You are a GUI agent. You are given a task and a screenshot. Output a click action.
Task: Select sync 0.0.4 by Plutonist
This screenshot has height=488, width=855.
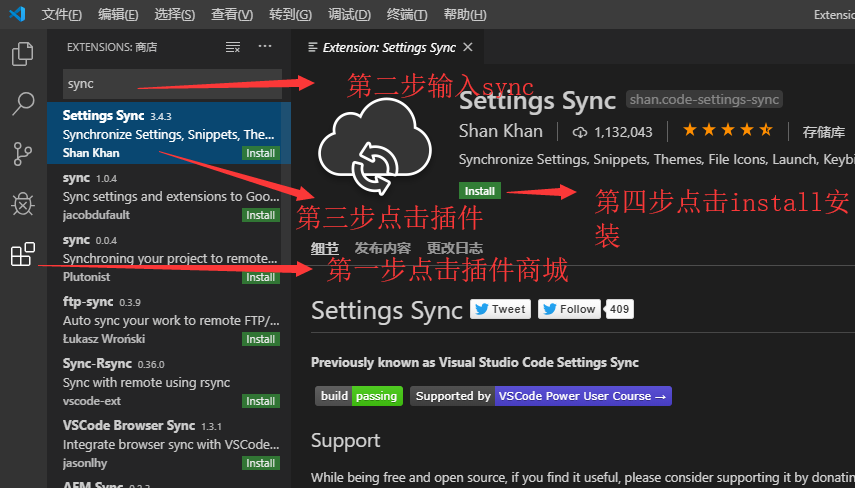tap(168, 257)
